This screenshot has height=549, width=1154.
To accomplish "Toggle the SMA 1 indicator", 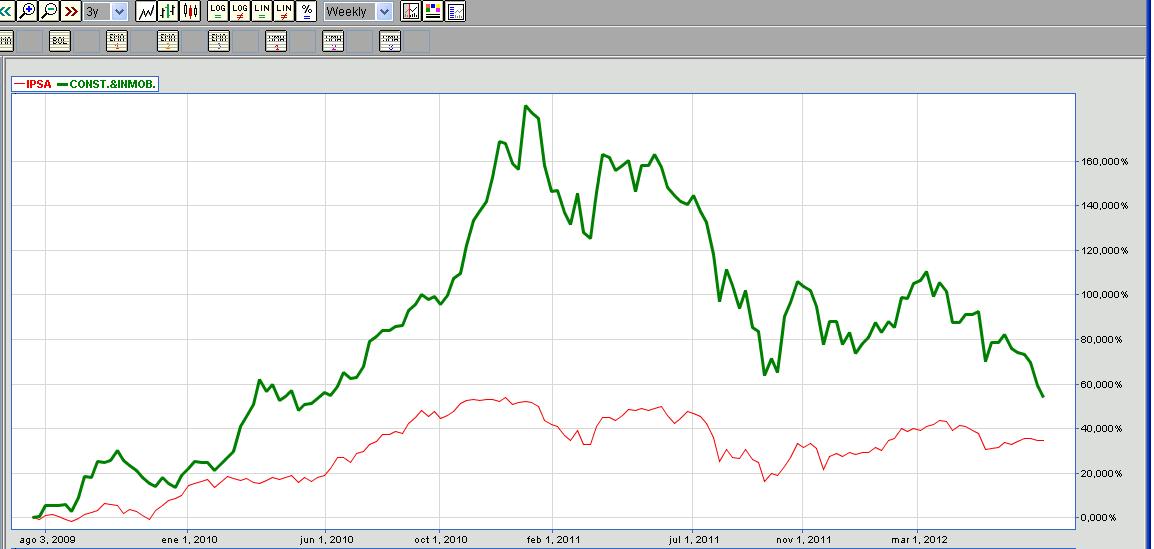I will [276, 41].
